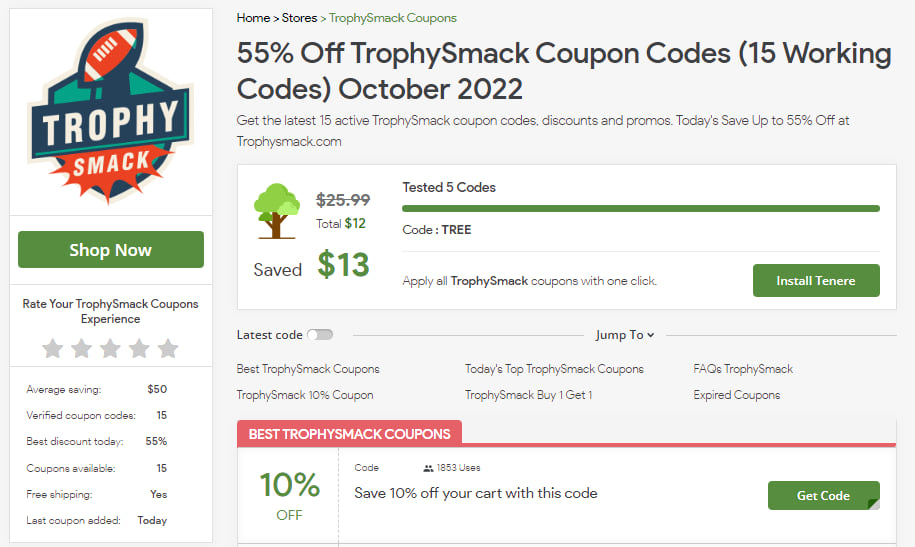Click the users icon beside 1853 Uses
Image resolution: width=915 pixels, height=547 pixels.
pyautogui.click(x=428, y=467)
